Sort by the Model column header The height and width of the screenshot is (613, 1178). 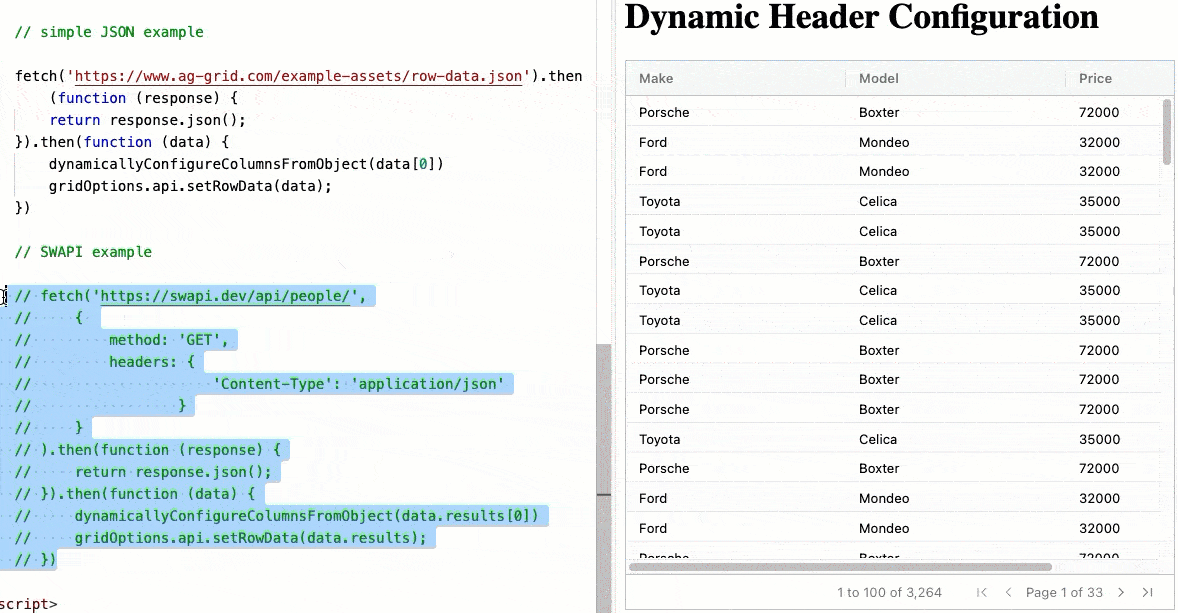tap(878, 78)
